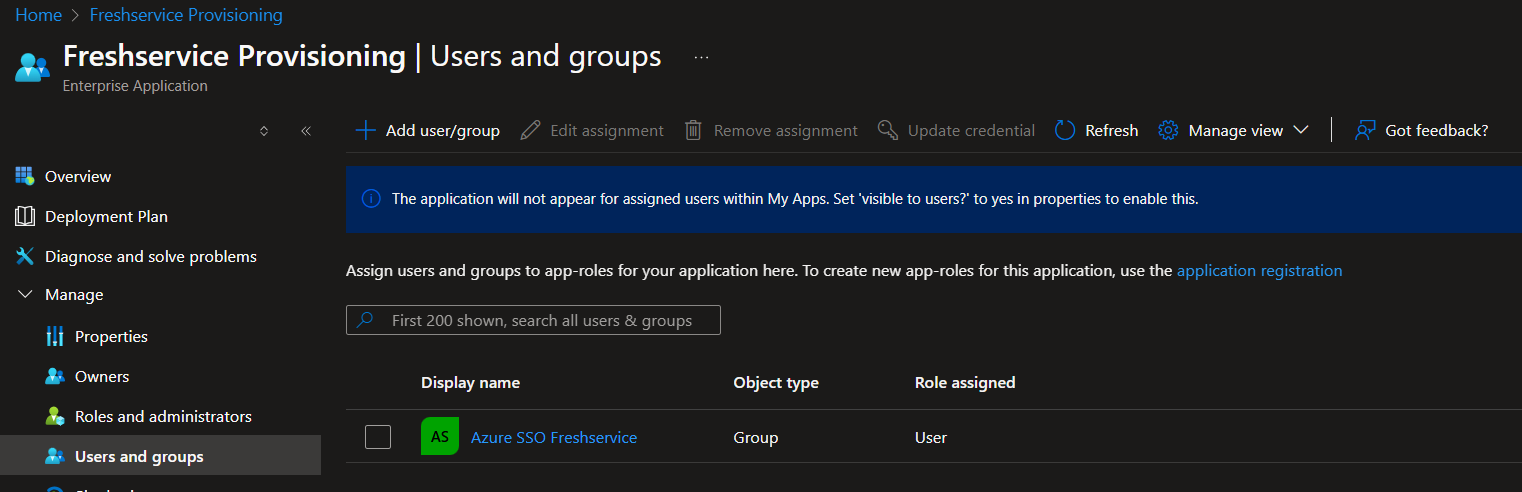Click the Users and groups sidebar icon
1522x492 pixels.
coord(55,456)
